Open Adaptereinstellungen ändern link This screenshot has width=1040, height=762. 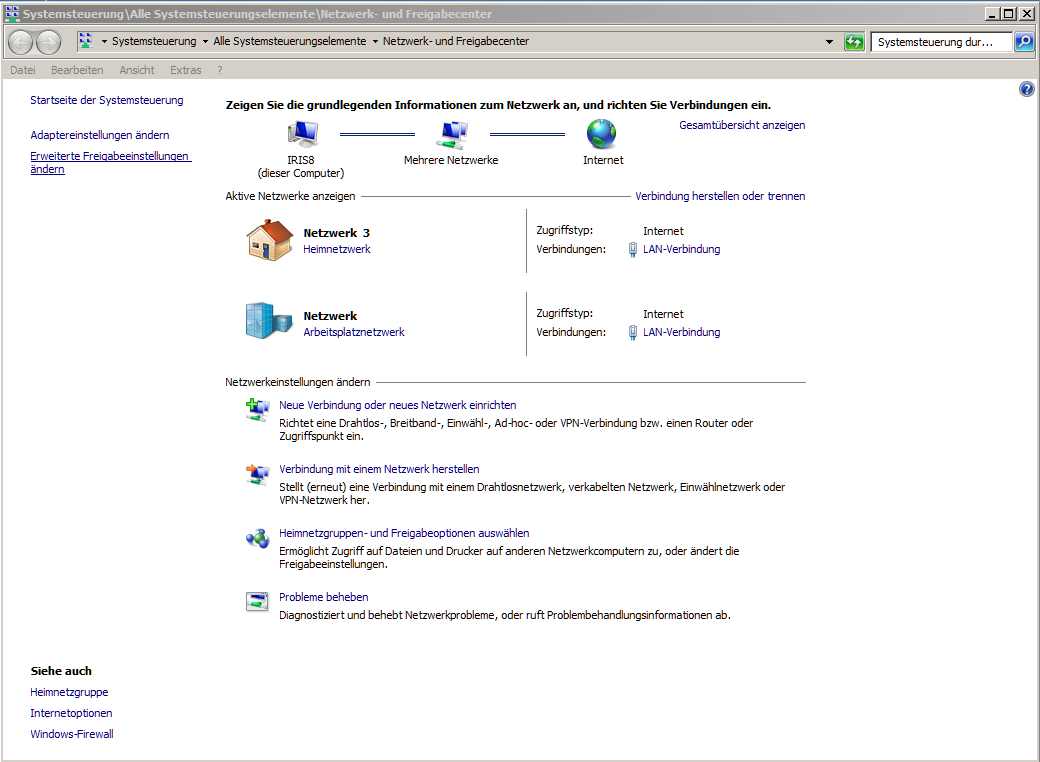pyautogui.click(x=99, y=135)
